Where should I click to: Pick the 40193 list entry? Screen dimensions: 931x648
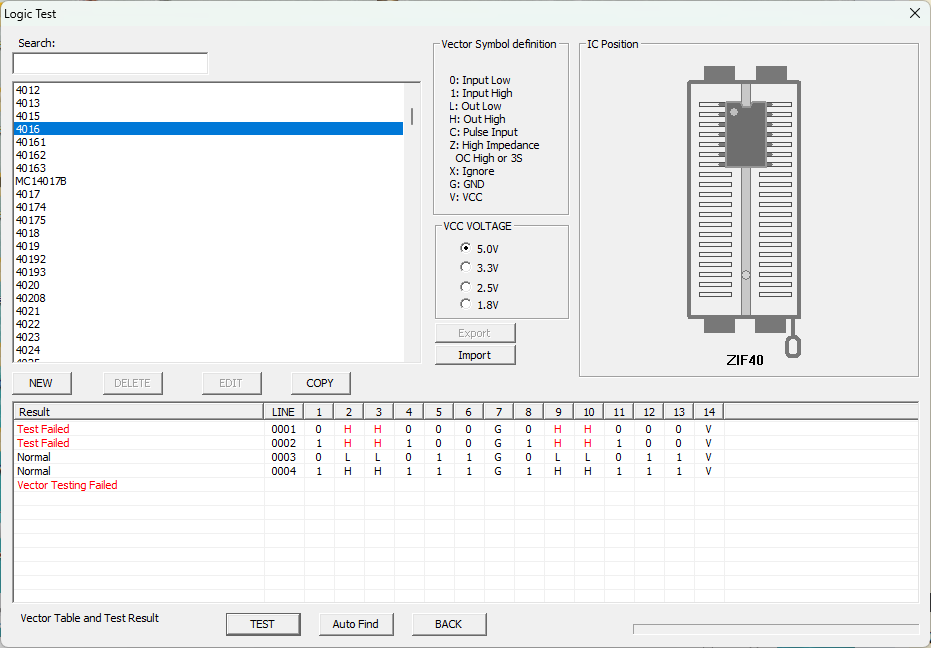pyautogui.click(x=31, y=272)
